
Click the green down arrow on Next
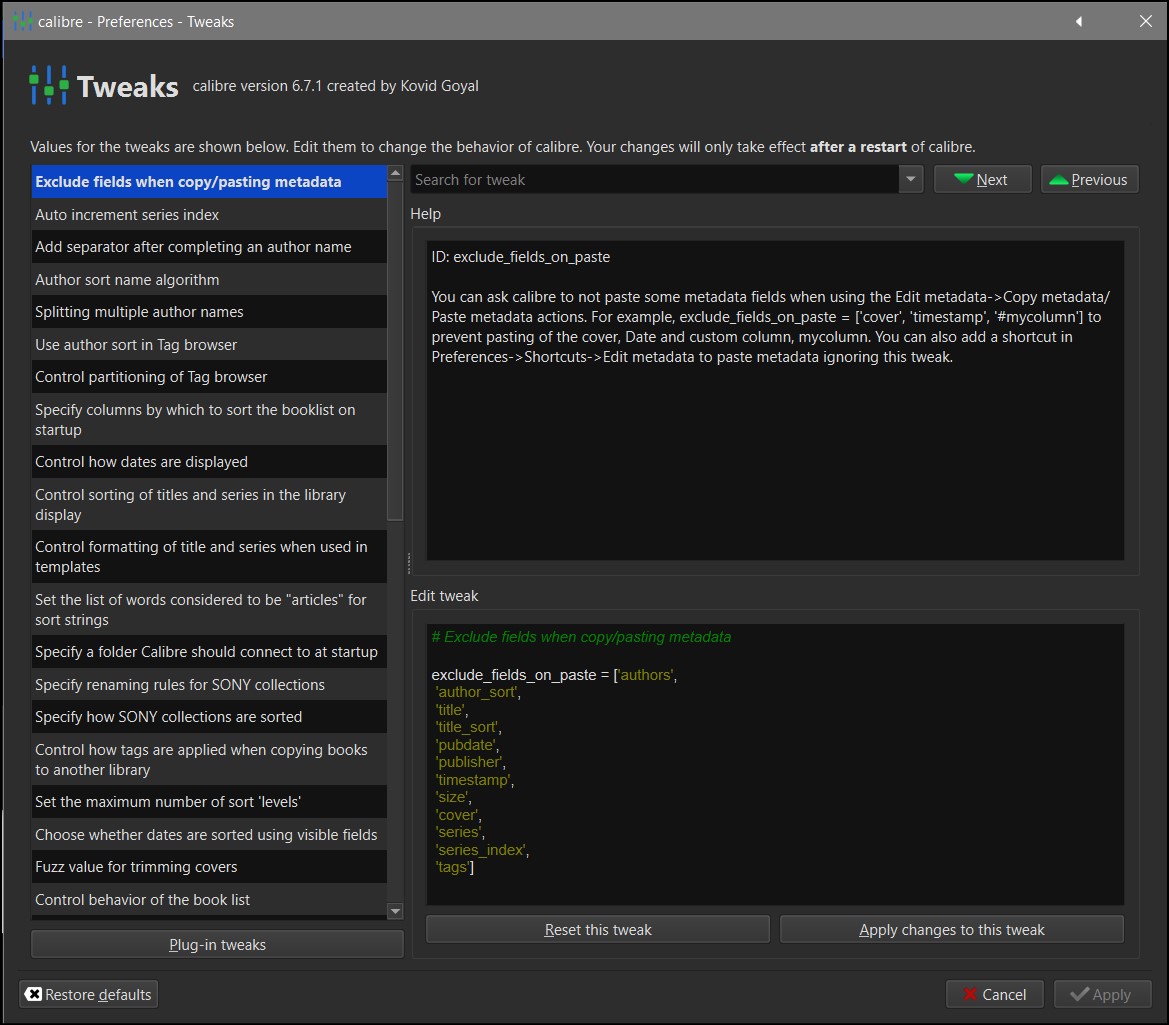[x=963, y=179]
